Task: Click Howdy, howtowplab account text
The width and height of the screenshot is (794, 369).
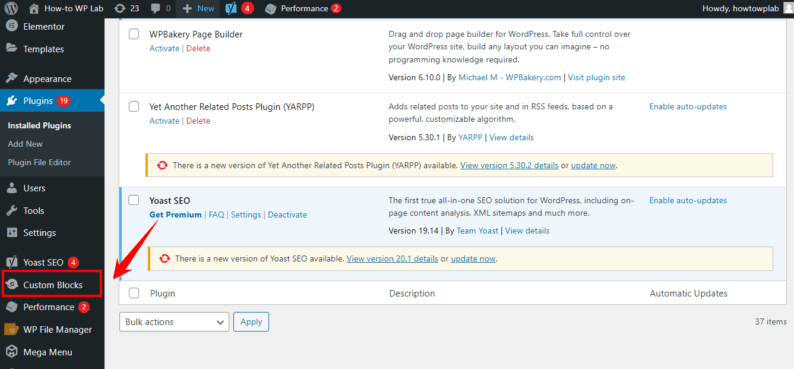Action: tap(740, 9)
